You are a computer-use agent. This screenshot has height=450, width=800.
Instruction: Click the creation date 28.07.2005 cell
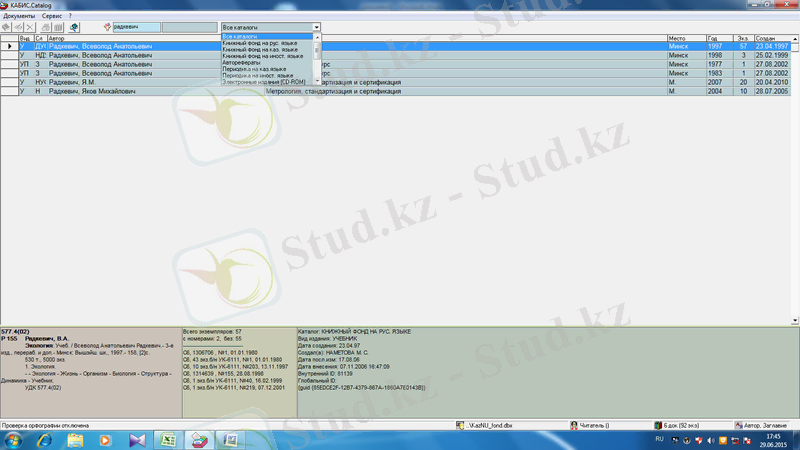click(x=772, y=91)
